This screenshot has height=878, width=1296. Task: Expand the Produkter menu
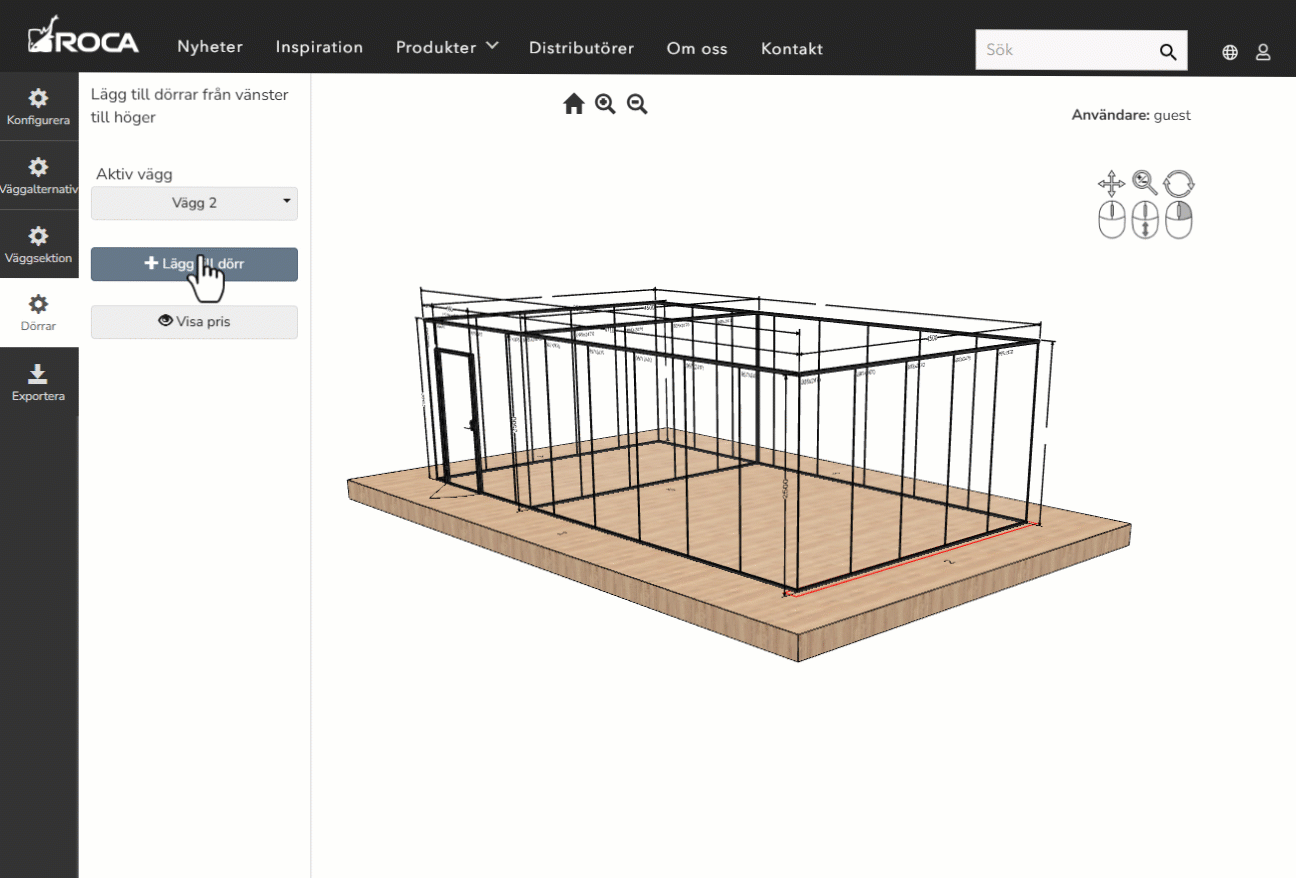(446, 48)
